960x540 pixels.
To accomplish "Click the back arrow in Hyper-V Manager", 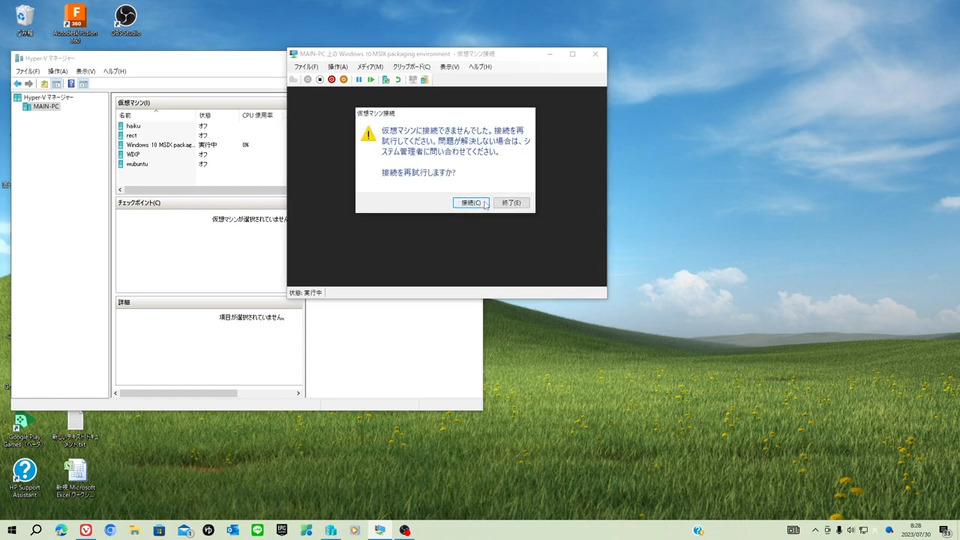I will pos(17,84).
